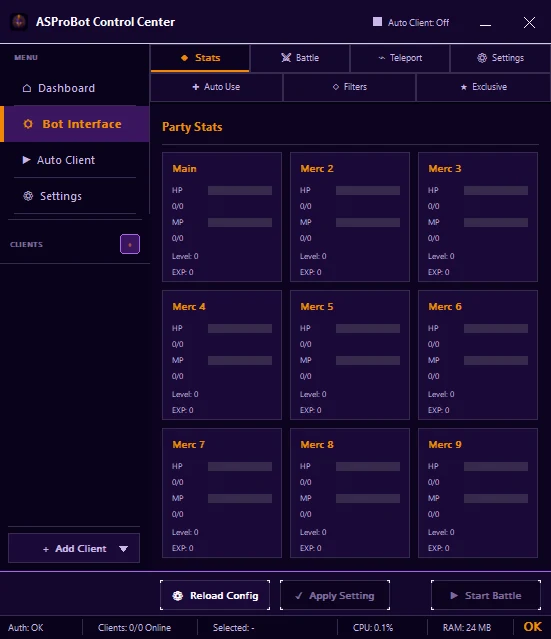The width and height of the screenshot is (551, 639).
Task: Click Clients: 0/0 Online status
Action: [x=134, y=628]
